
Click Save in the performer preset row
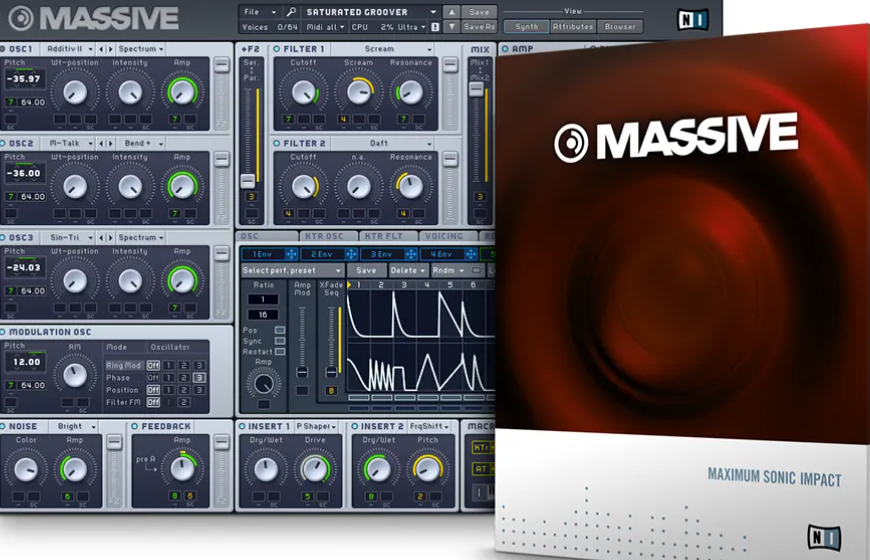pos(366,270)
